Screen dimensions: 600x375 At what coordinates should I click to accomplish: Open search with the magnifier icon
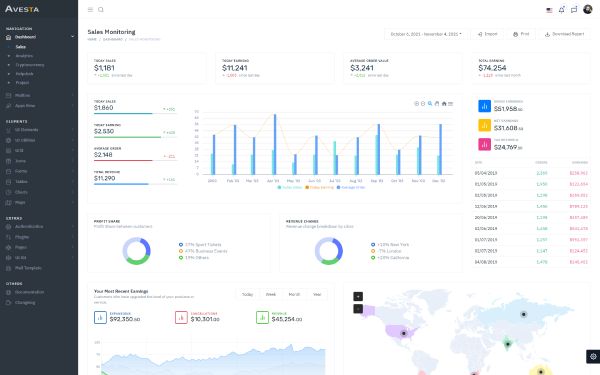pyautogui.click(x=101, y=10)
